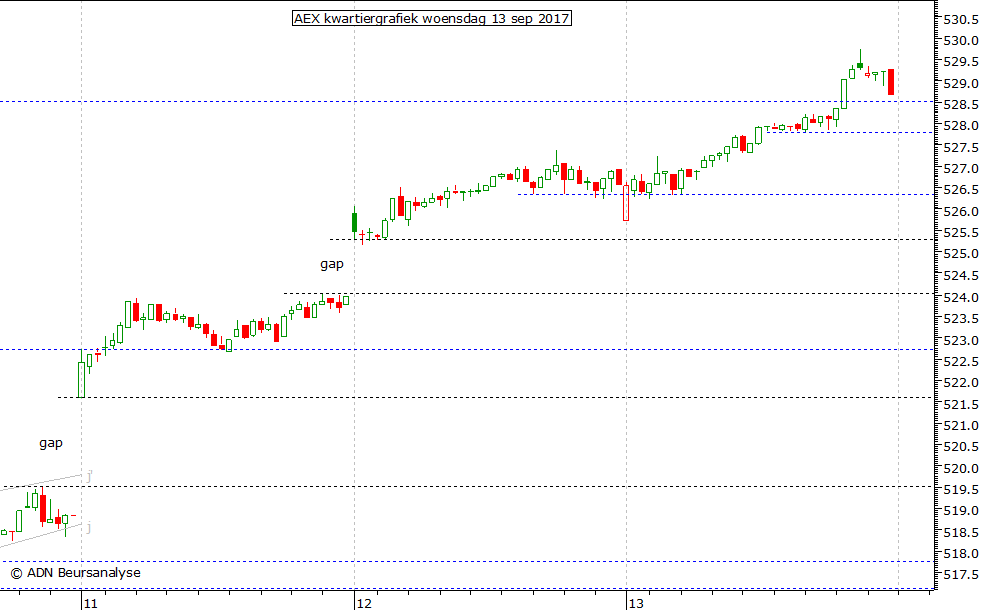
Task: Select date label 13 on time axis
Action: 636,604
